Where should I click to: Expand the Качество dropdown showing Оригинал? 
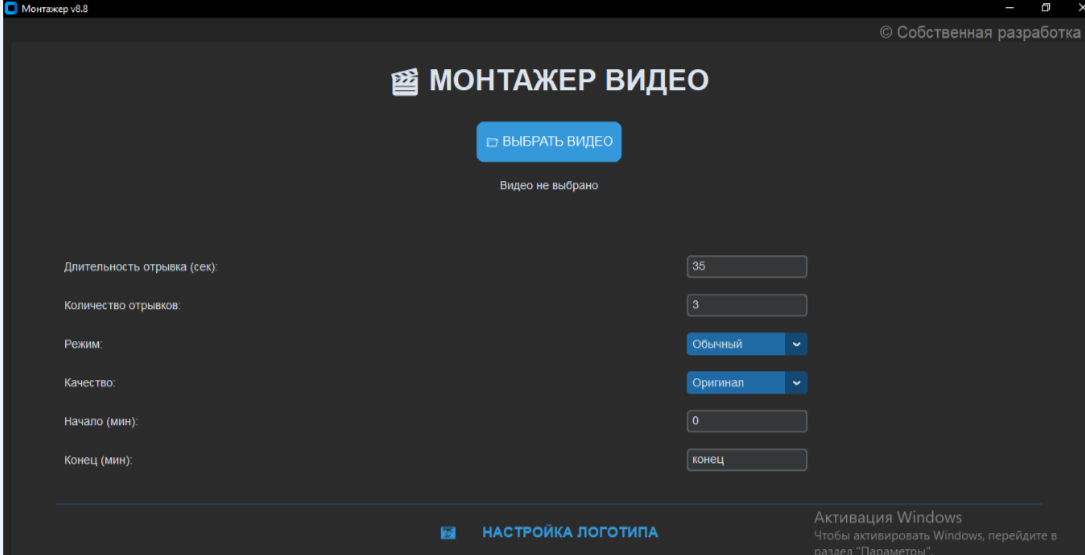[x=746, y=383]
